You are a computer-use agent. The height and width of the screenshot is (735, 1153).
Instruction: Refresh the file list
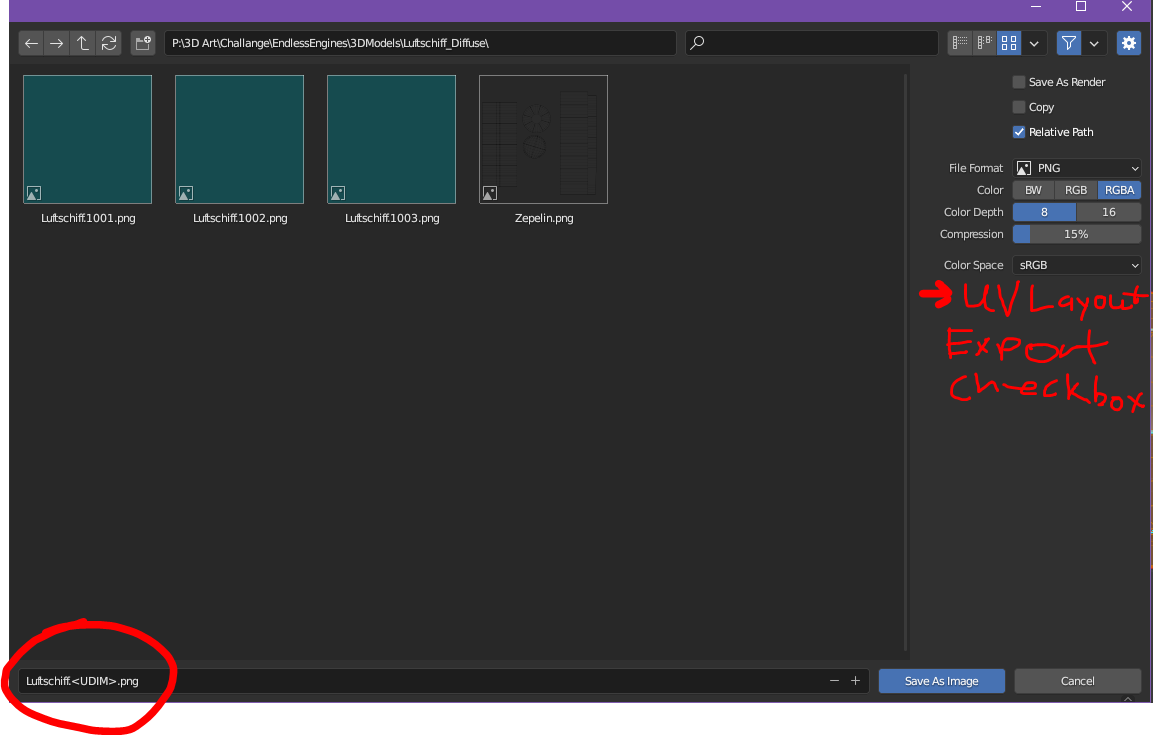click(109, 43)
